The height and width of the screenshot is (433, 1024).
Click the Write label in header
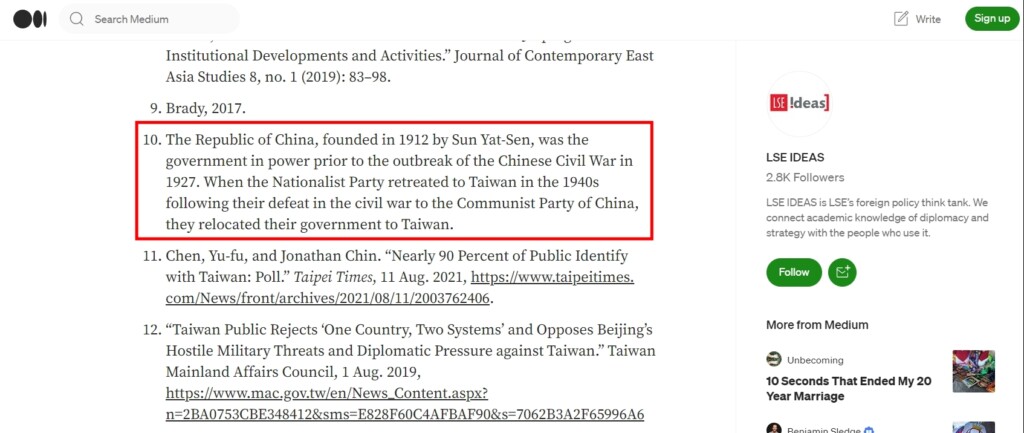coord(928,19)
